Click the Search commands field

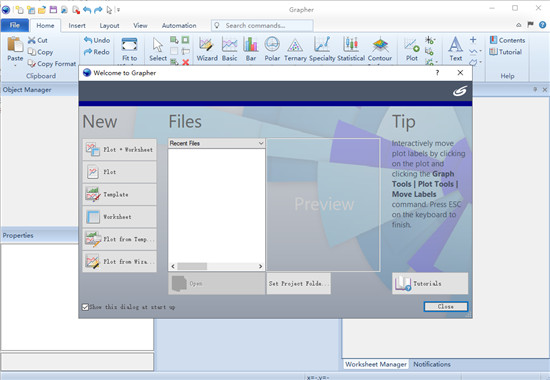(262, 26)
